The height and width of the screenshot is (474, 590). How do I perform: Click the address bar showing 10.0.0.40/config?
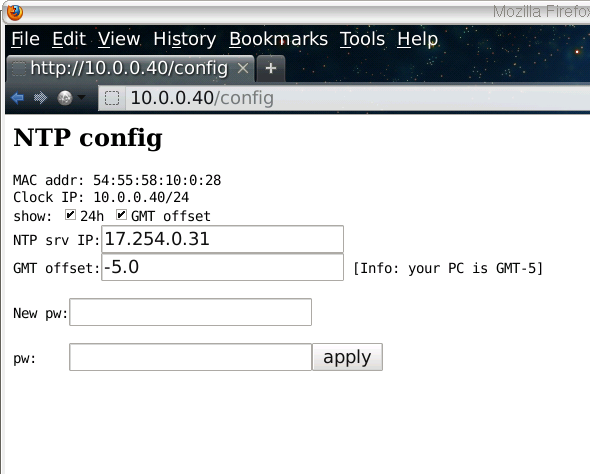pyautogui.click(x=357, y=98)
